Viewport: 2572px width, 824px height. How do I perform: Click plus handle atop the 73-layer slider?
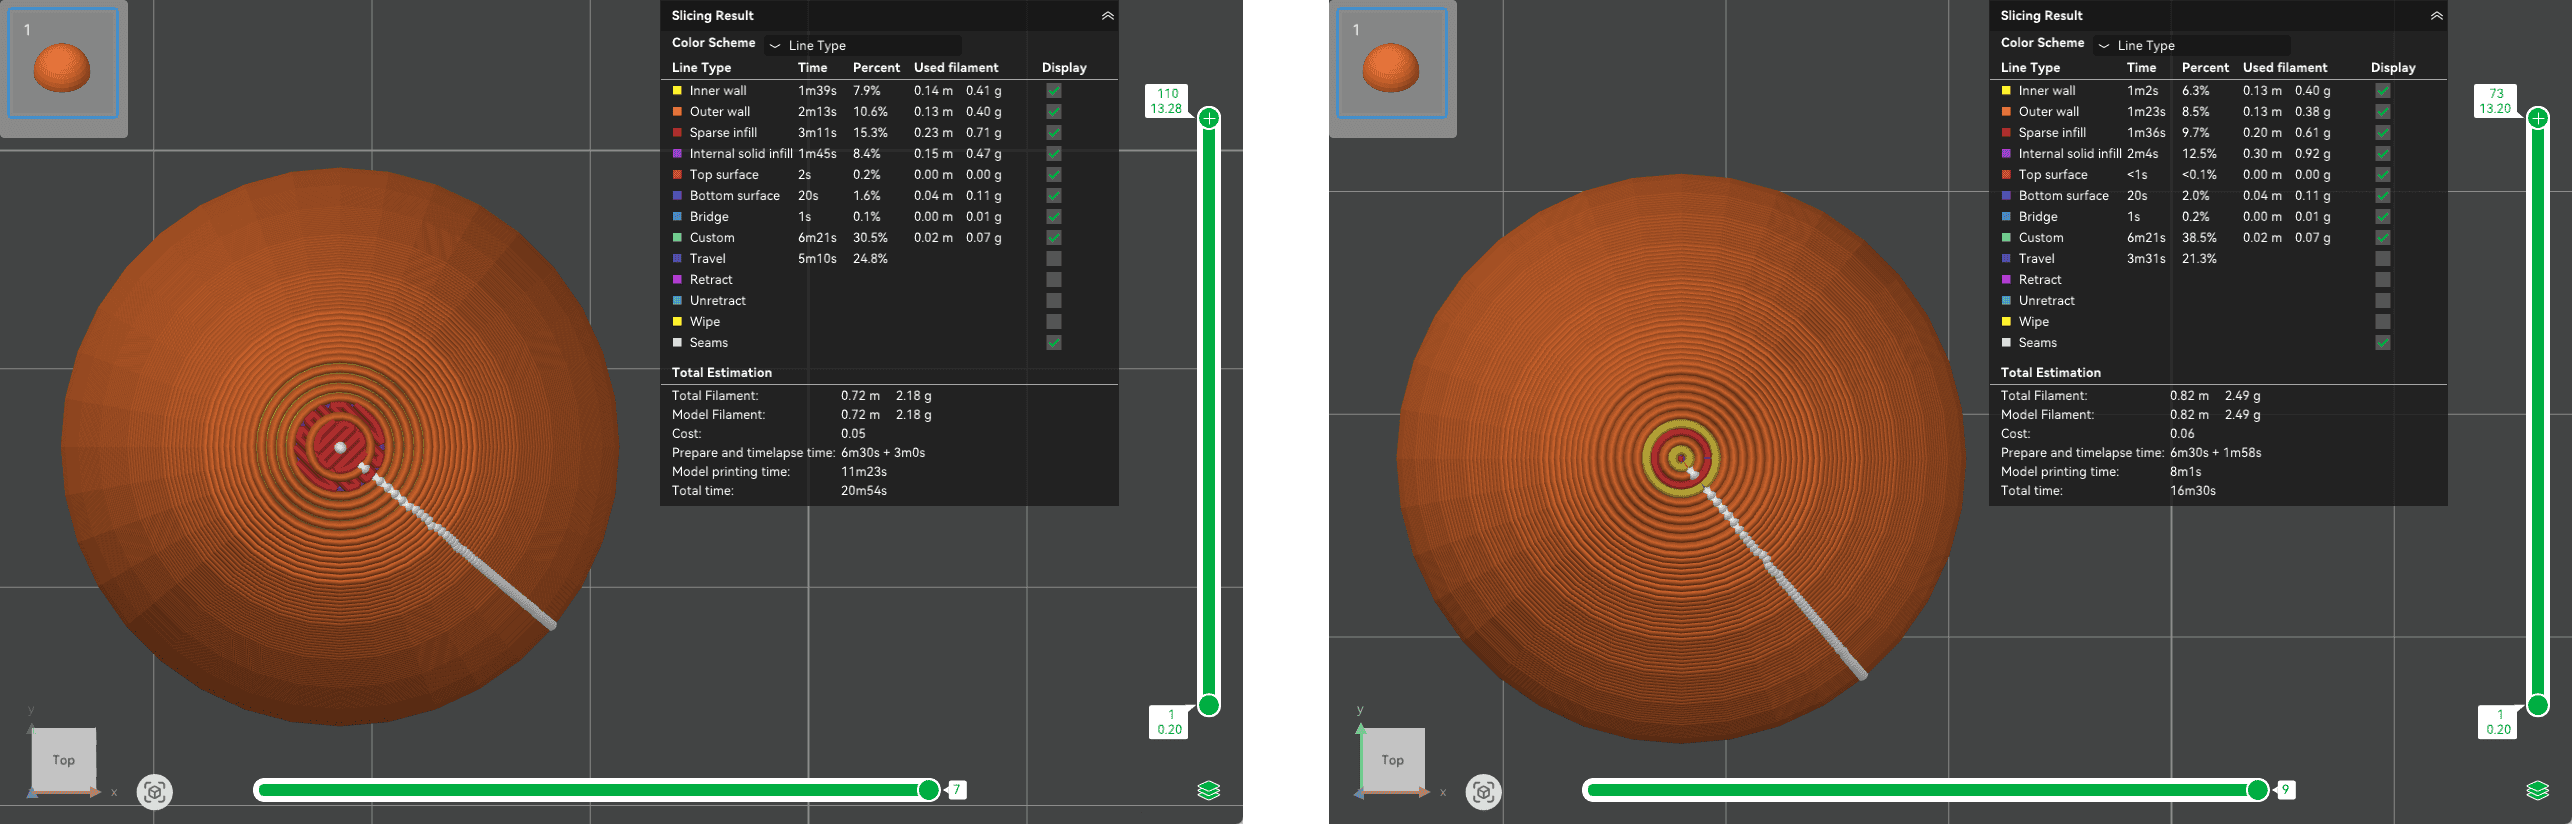click(2538, 119)
